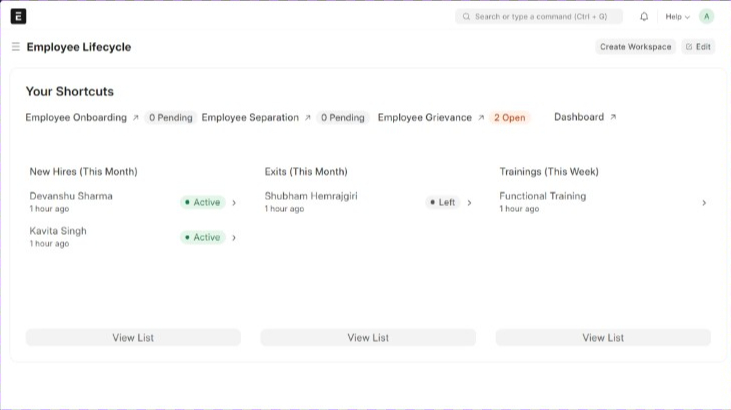The height and width of the screenshot is (410, 731).
Task: Open Shubham Hemrajgiri row chevron
Action: pos(469,203)
